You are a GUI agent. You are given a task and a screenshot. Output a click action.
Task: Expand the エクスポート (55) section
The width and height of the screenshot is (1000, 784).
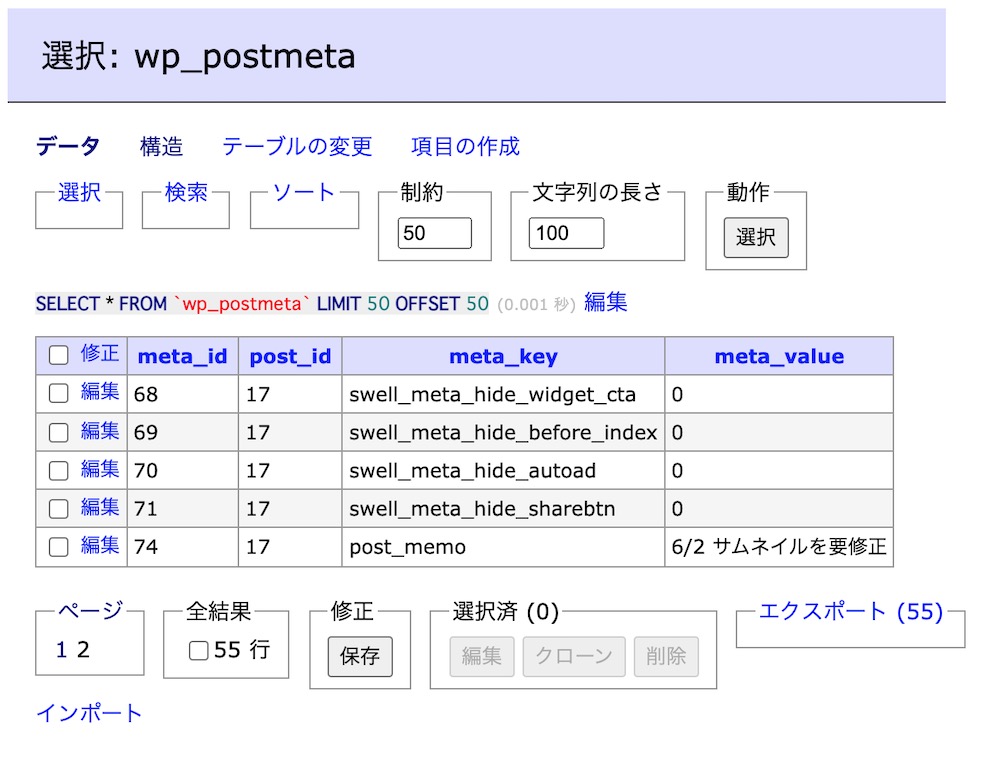851,612
